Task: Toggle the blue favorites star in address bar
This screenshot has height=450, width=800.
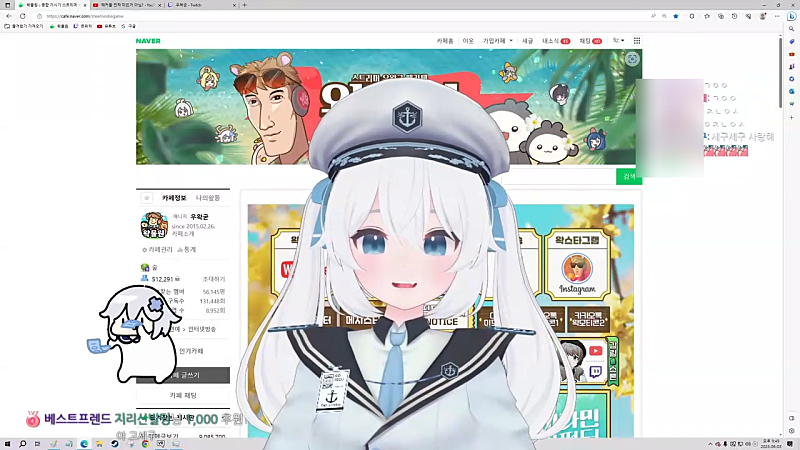Action: [676, 16]
